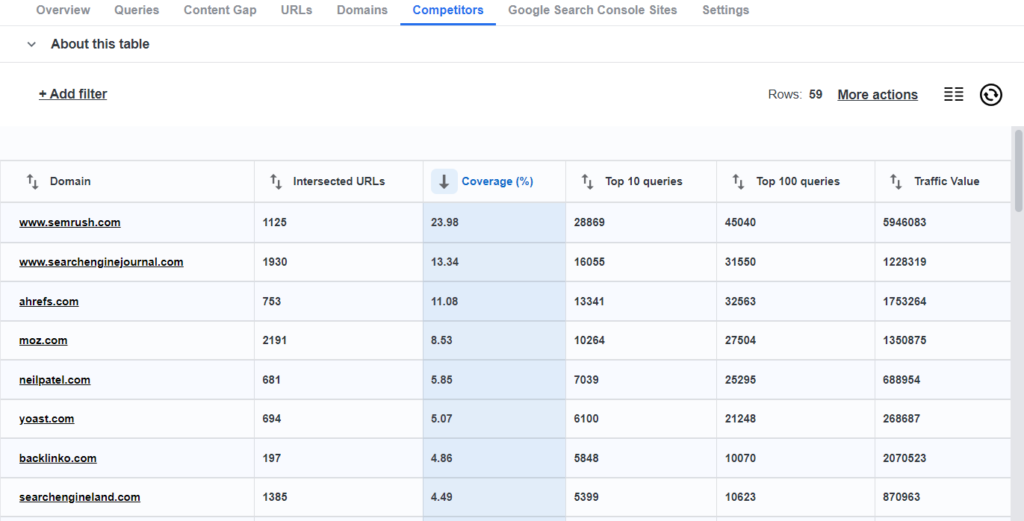Select top 10 queries cell 5399
1024x521 pixels.
641,497
